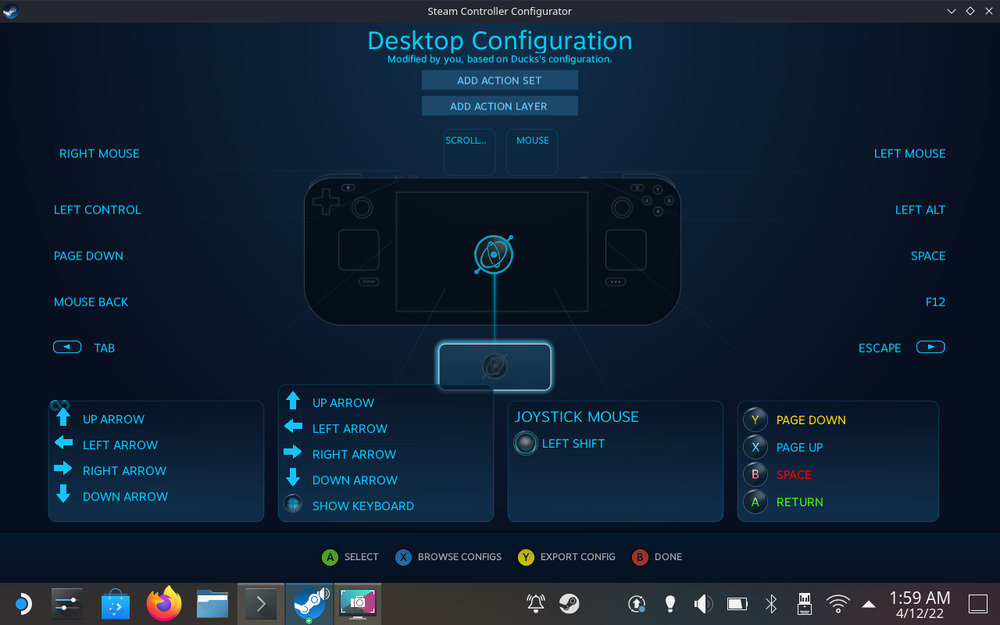Image resolution: width=1000 pixels, height=625 pixels.
Task: Click the joystick icon beside LEFT SHIFT
Action: [525, 443]
